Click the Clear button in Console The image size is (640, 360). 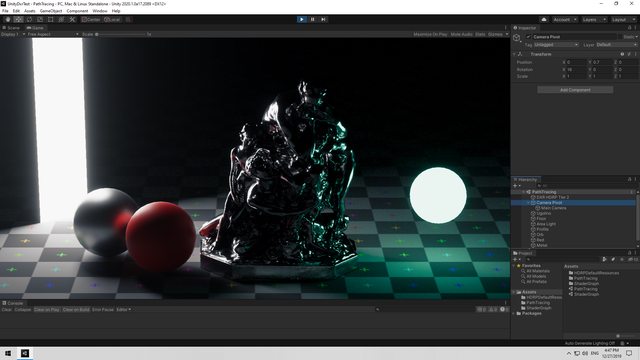(x=7, y=309)
